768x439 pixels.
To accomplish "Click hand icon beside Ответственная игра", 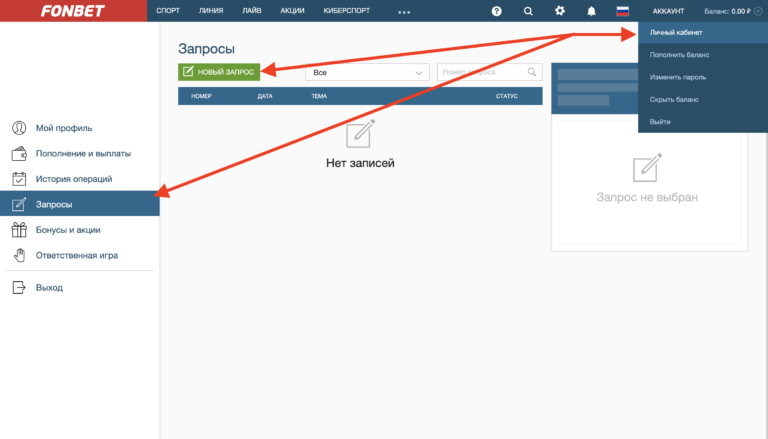I will click(19, 255).
